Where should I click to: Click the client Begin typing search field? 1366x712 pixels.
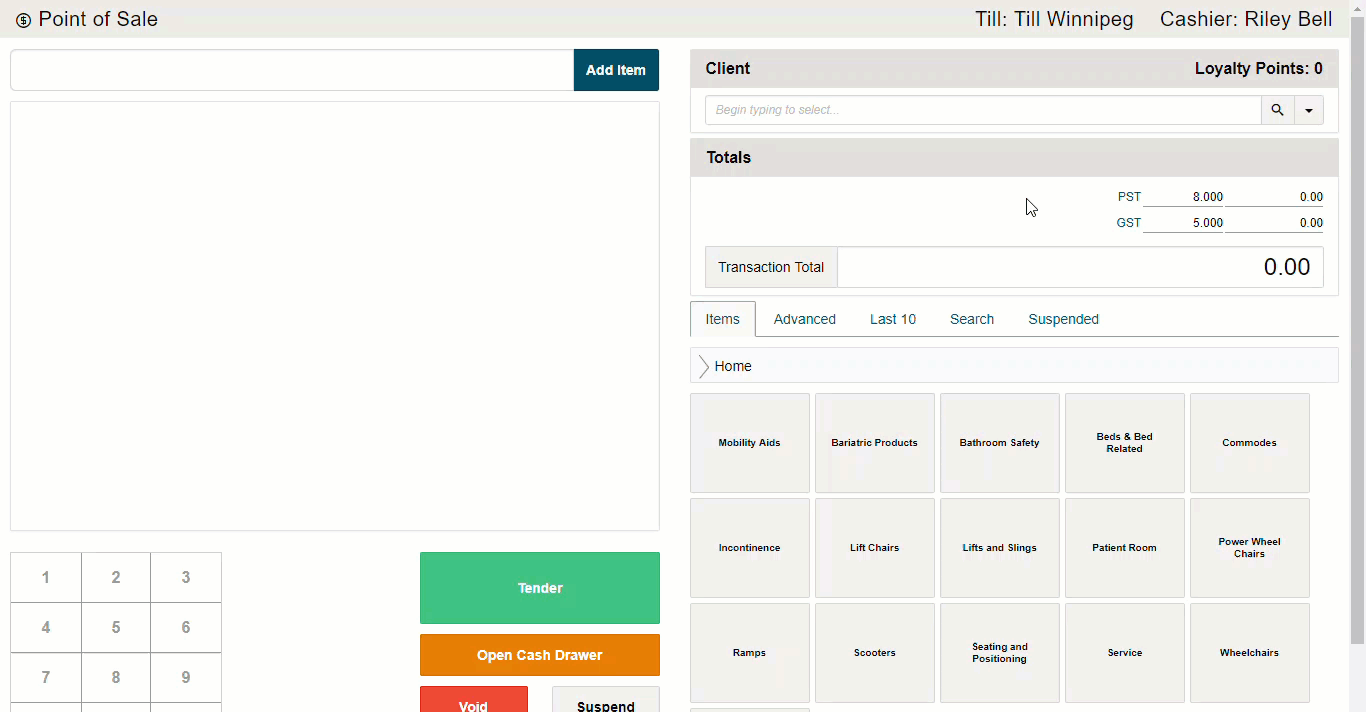tap(983, 110)
